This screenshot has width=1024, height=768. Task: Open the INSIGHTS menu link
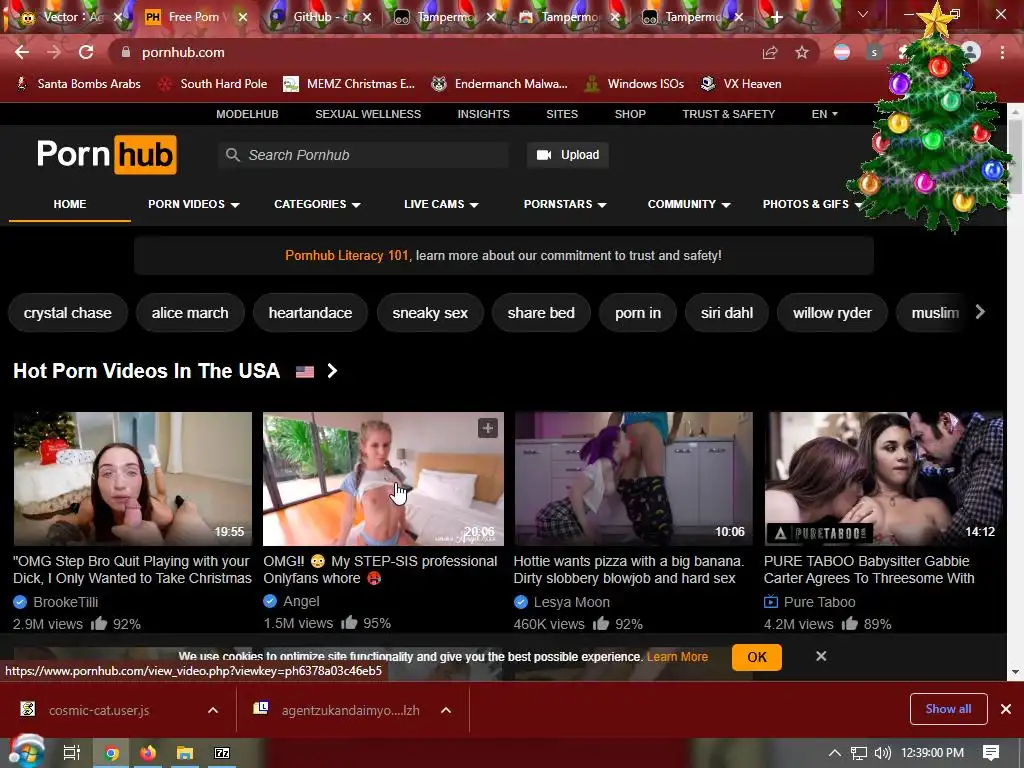[483, 114]
